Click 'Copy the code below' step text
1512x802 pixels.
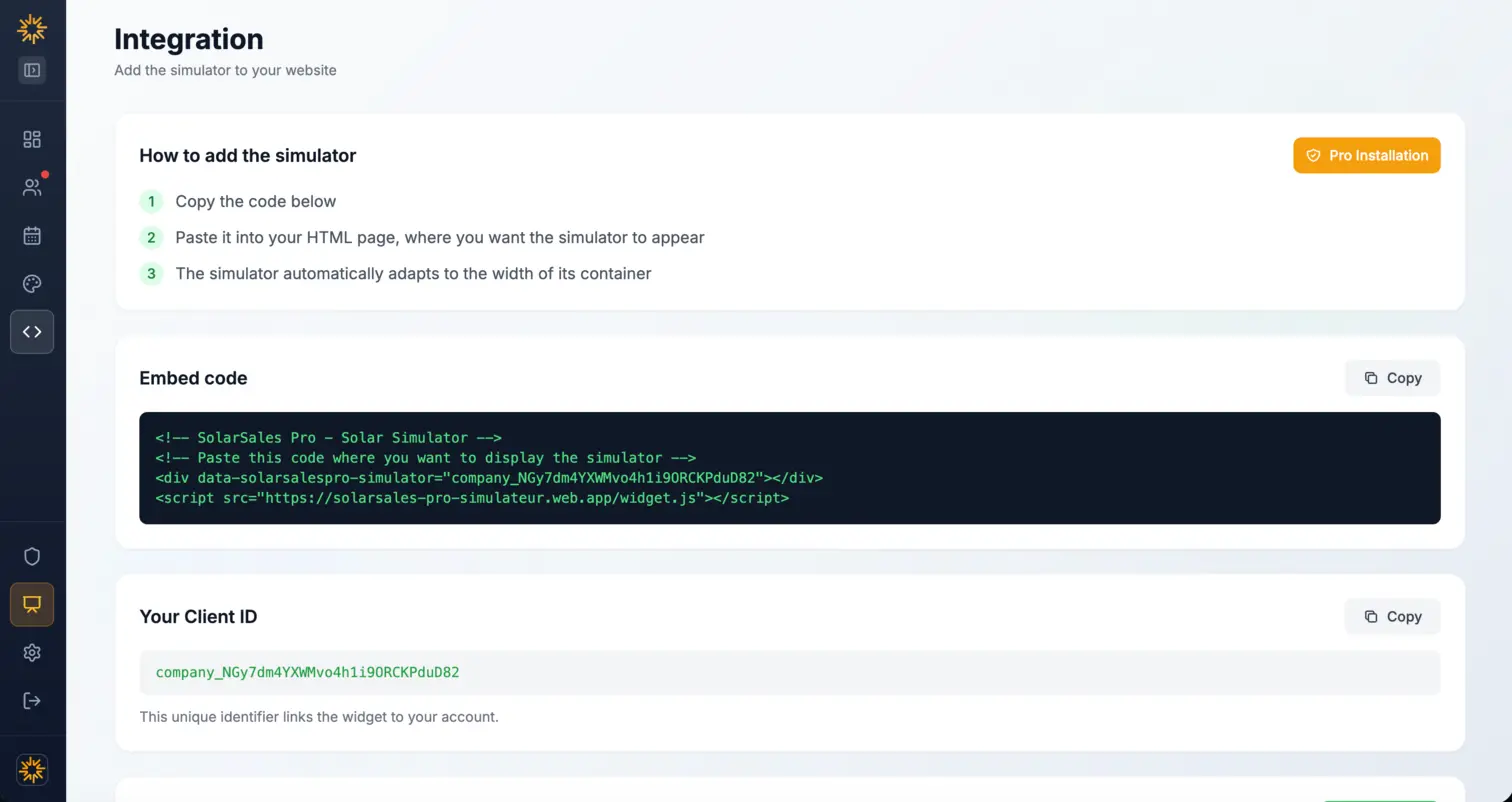256,201
